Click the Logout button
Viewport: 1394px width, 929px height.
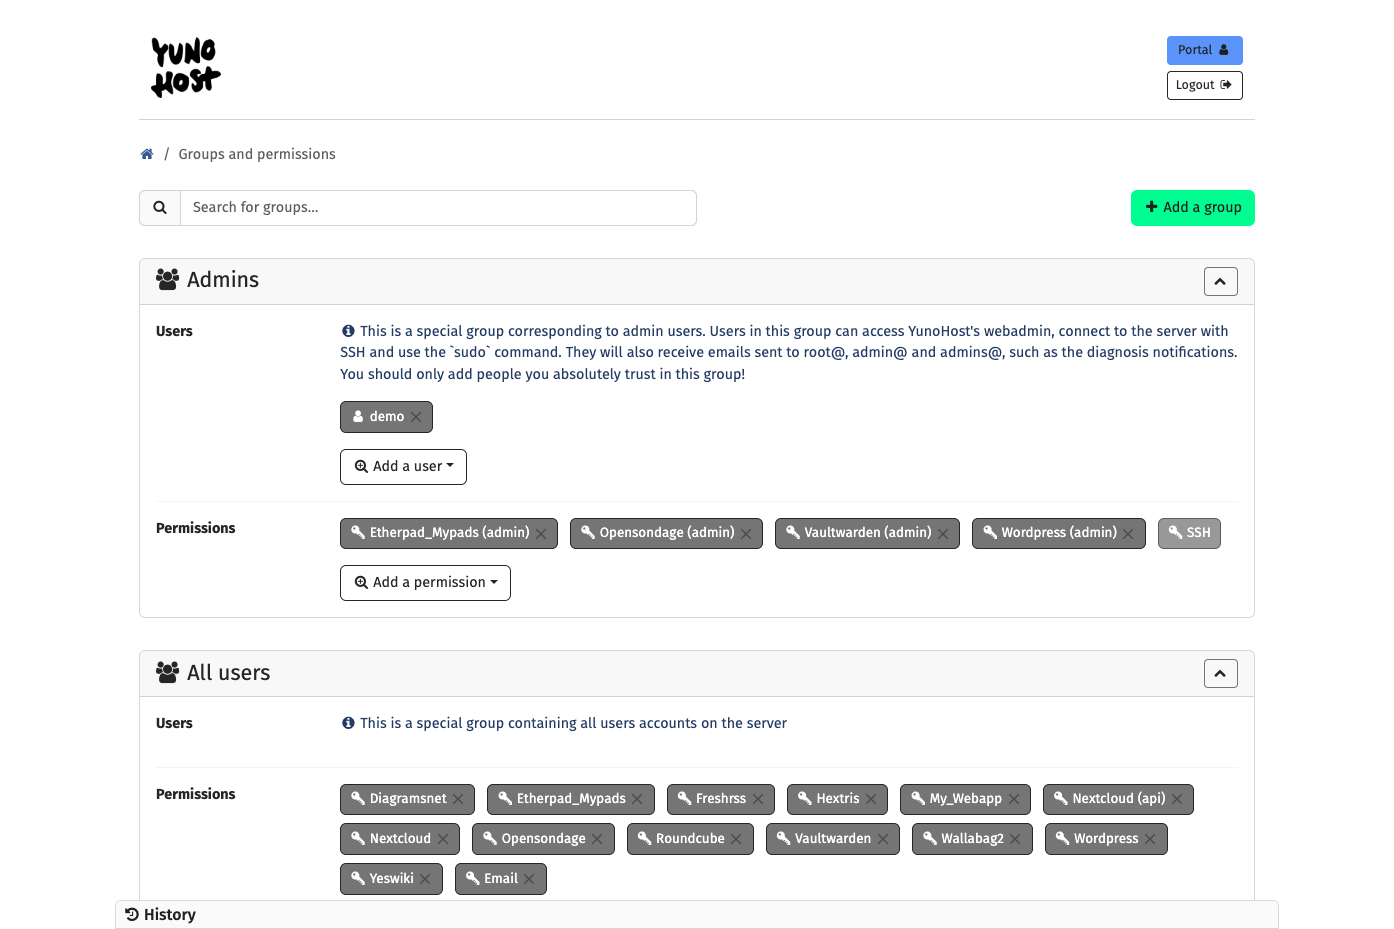(x=1204, y=85)
